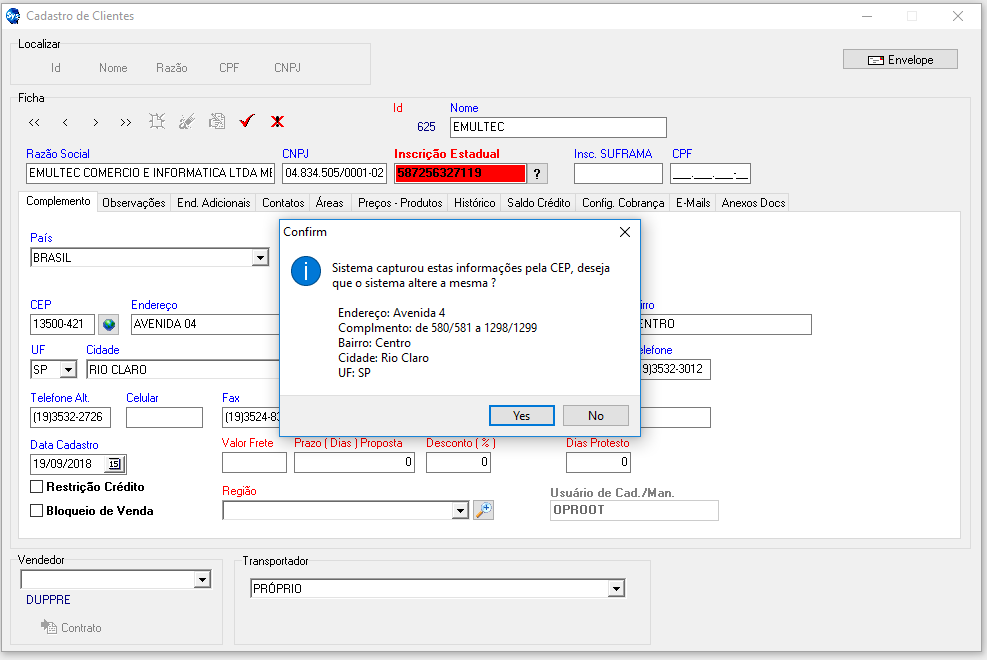The height and width of the screenshot is (660, 987).
Task: Select the CNPJ search option in Localizar
Action: (287, 68)
